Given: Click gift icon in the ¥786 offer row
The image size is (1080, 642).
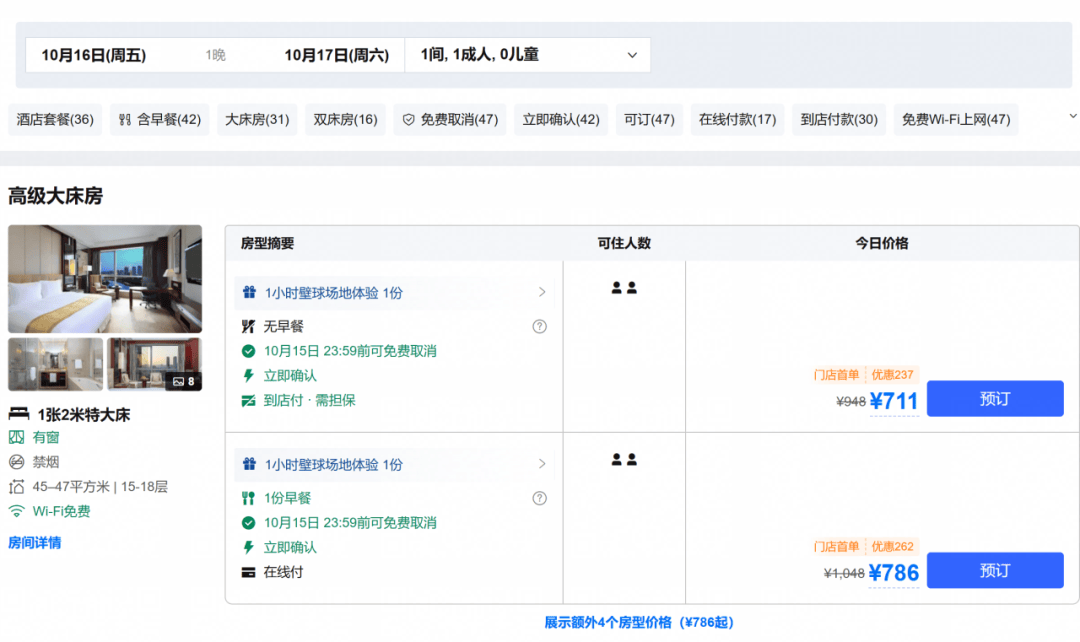Looking at the screenshot, I should (x=249, y=464).
